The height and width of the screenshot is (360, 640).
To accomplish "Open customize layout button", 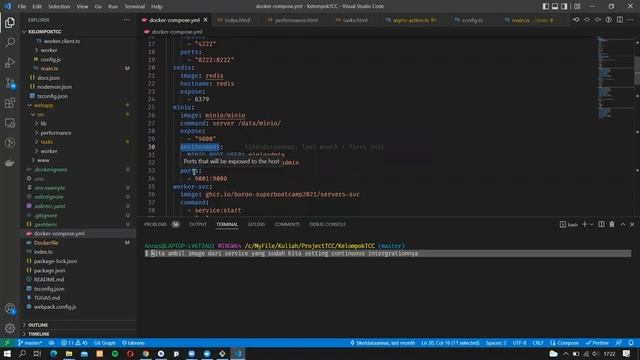I will click(577, 6).
